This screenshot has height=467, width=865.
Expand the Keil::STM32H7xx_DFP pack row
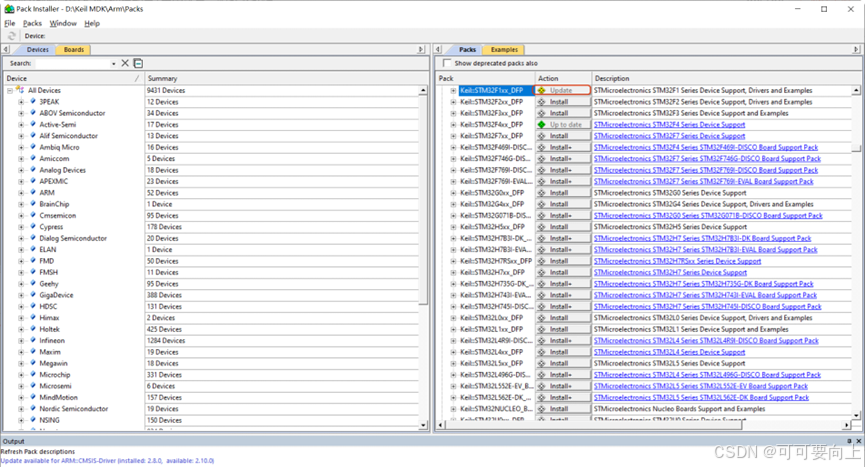tap(453, 272)
